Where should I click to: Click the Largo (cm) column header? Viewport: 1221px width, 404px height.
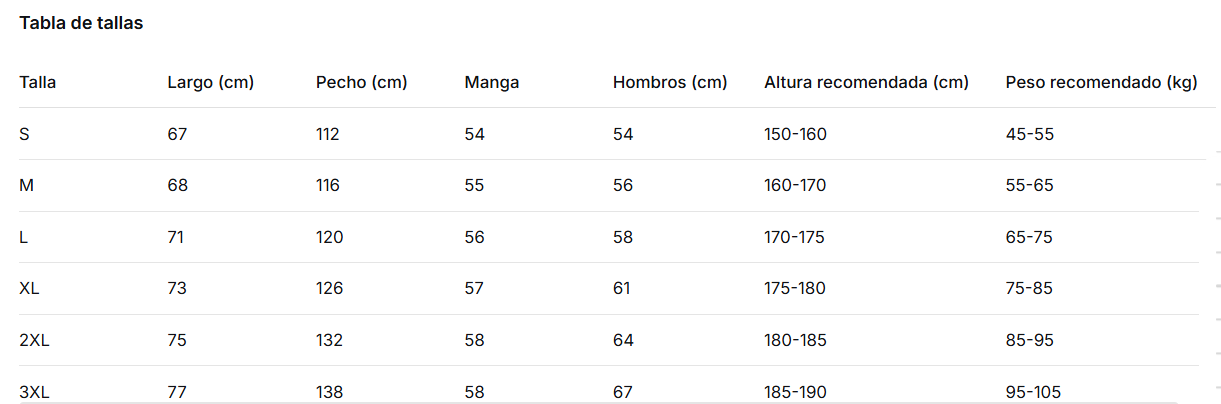(x=211, y=82)
